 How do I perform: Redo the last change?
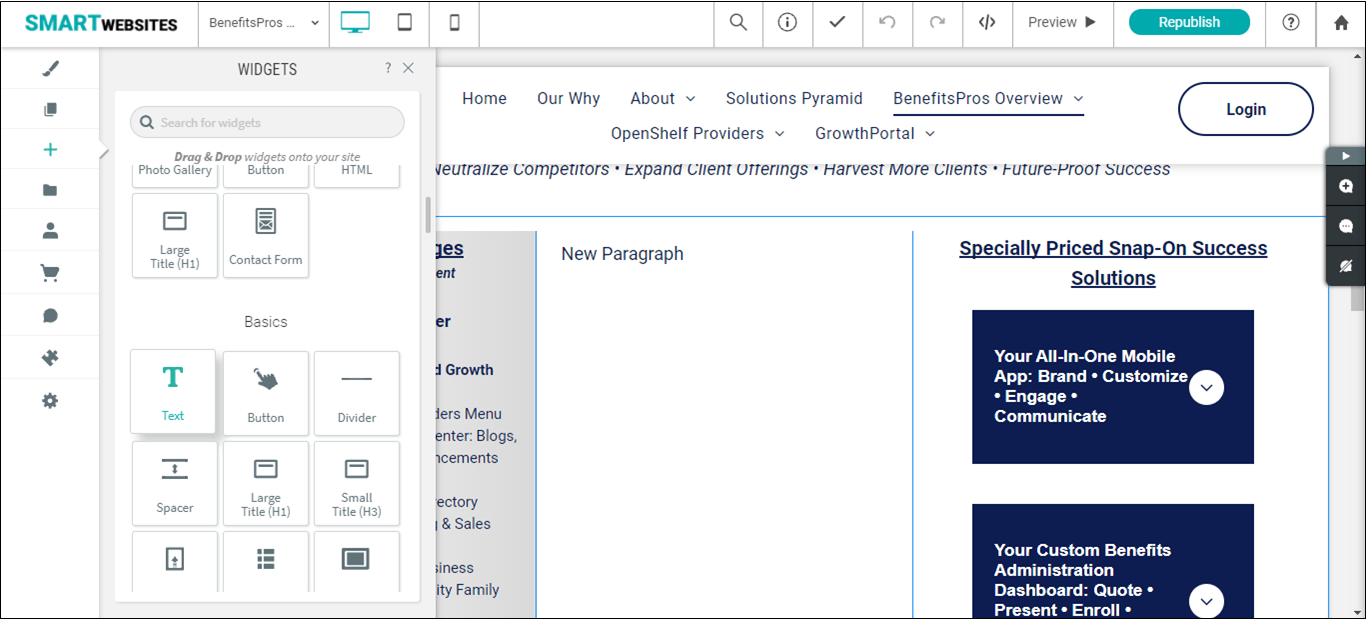pos(937,22)
